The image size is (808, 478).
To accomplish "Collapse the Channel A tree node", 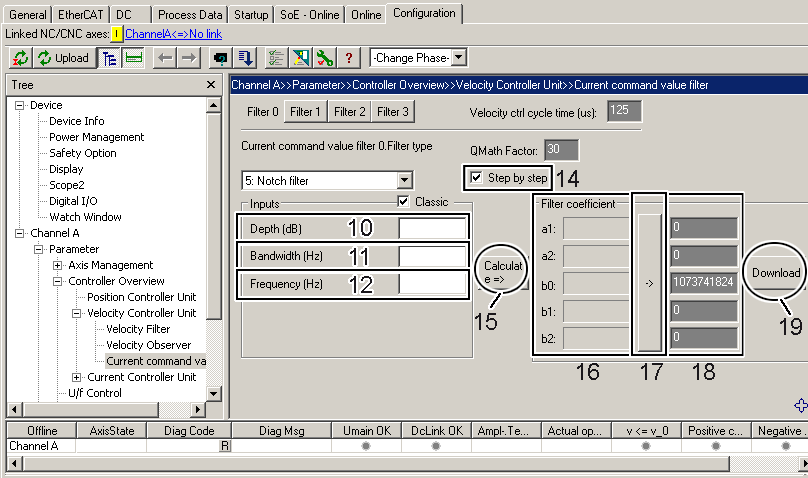I will [20, 233].
